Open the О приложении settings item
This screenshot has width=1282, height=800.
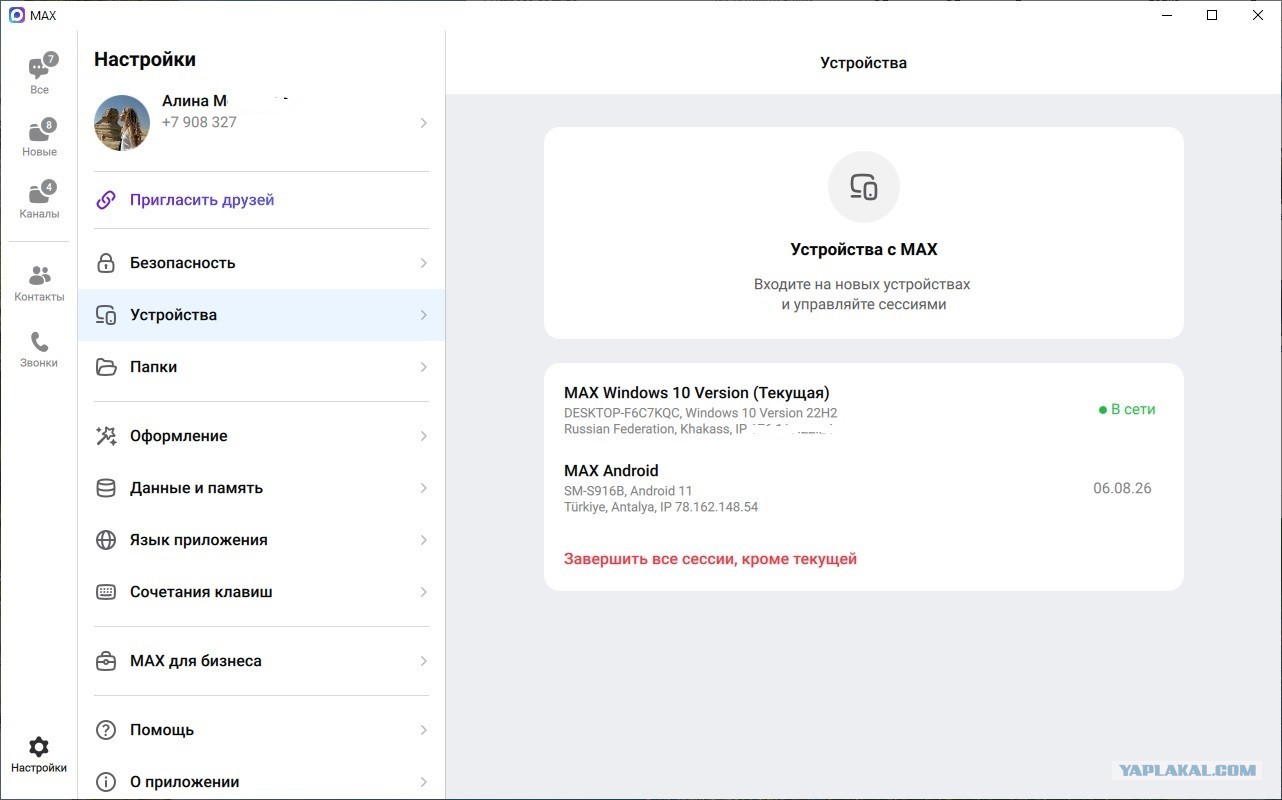[261, 782]
